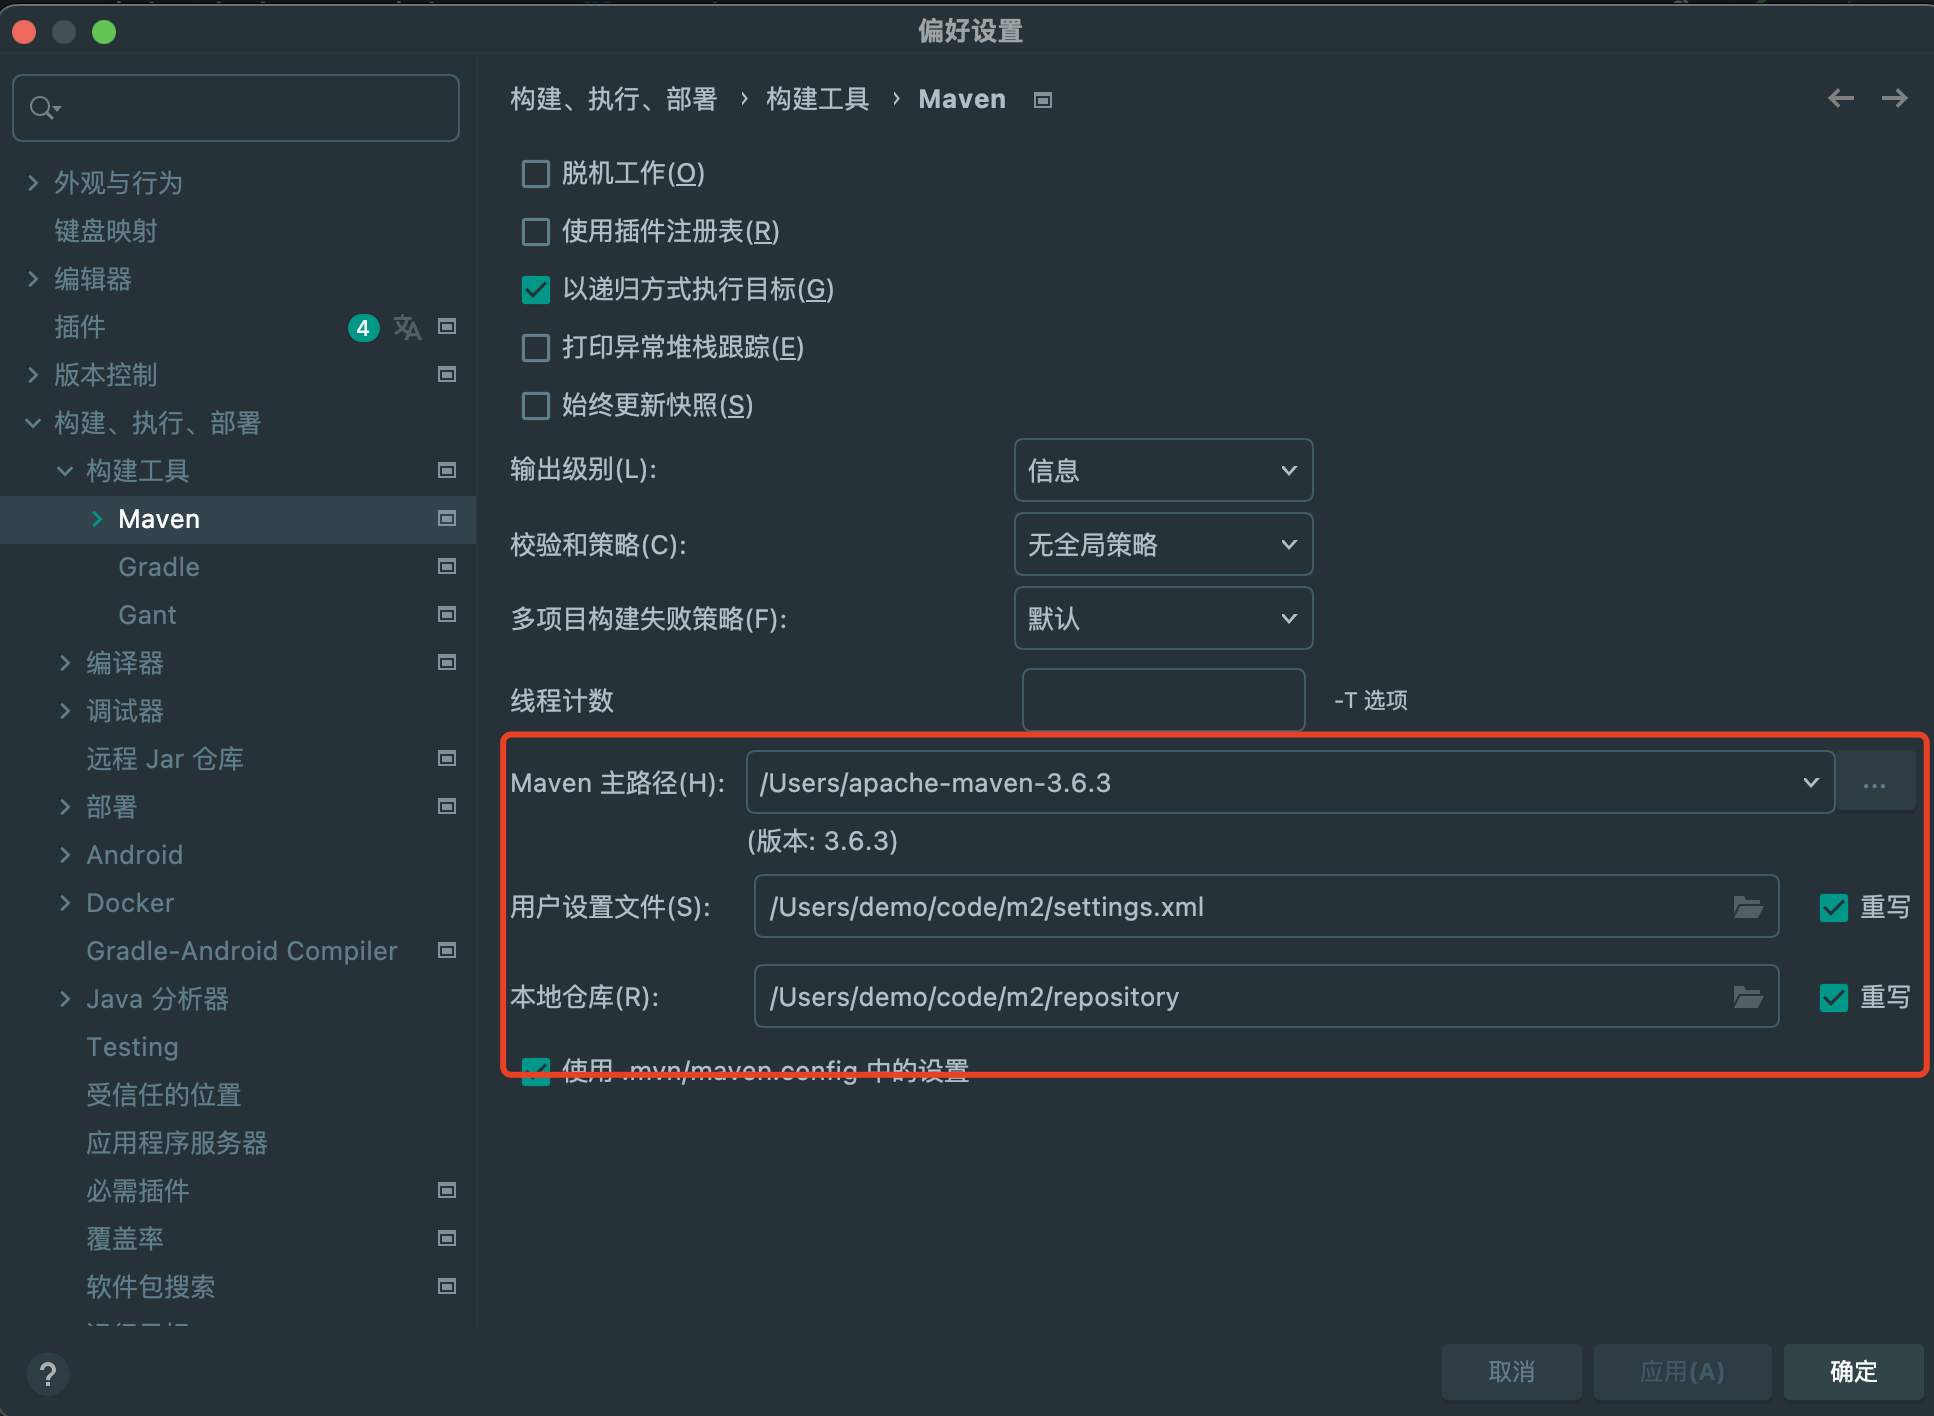Click the 线程计数 input field
This screenshot has width=1934, height=1416.
1163,700
